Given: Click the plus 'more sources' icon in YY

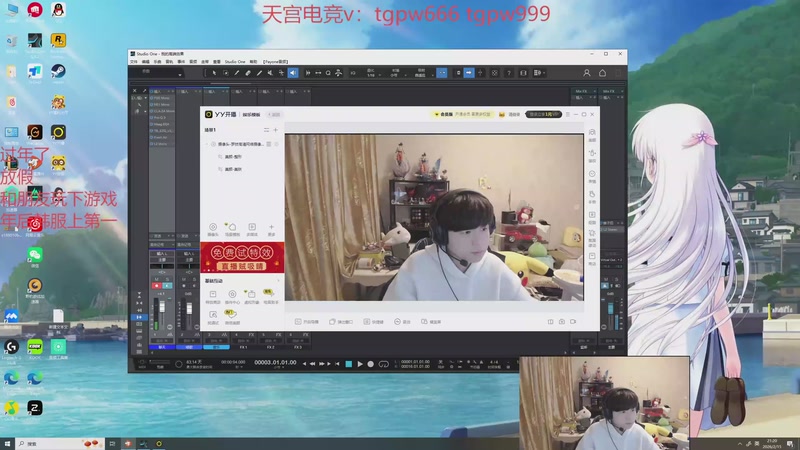Looking at the screenshot, I should tap(271, 229).
